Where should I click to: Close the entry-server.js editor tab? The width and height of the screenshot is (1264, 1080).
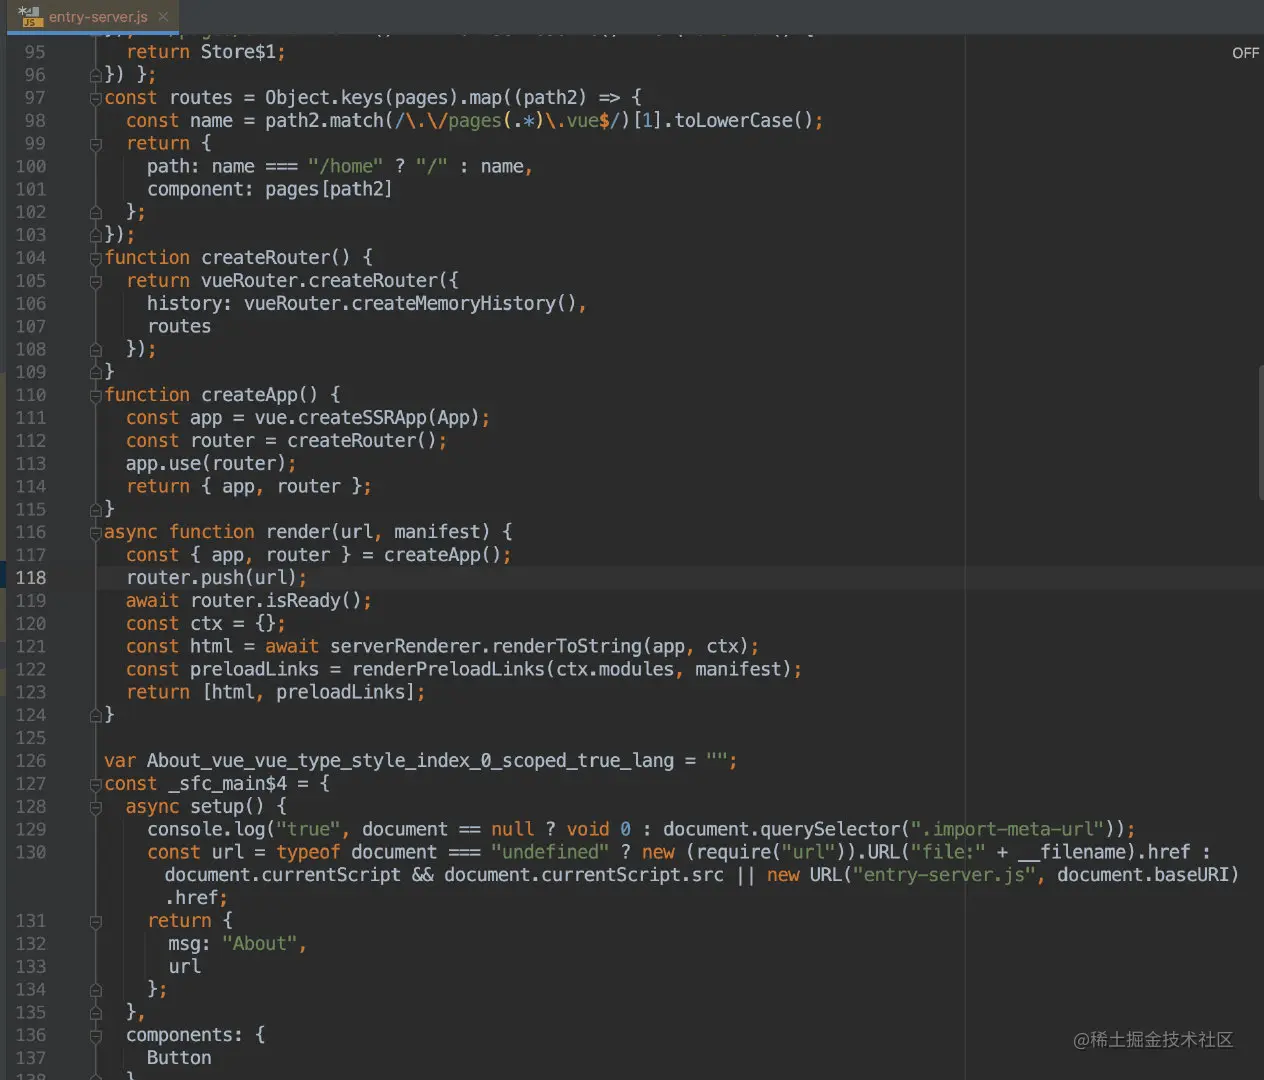(x=163, y=17)
